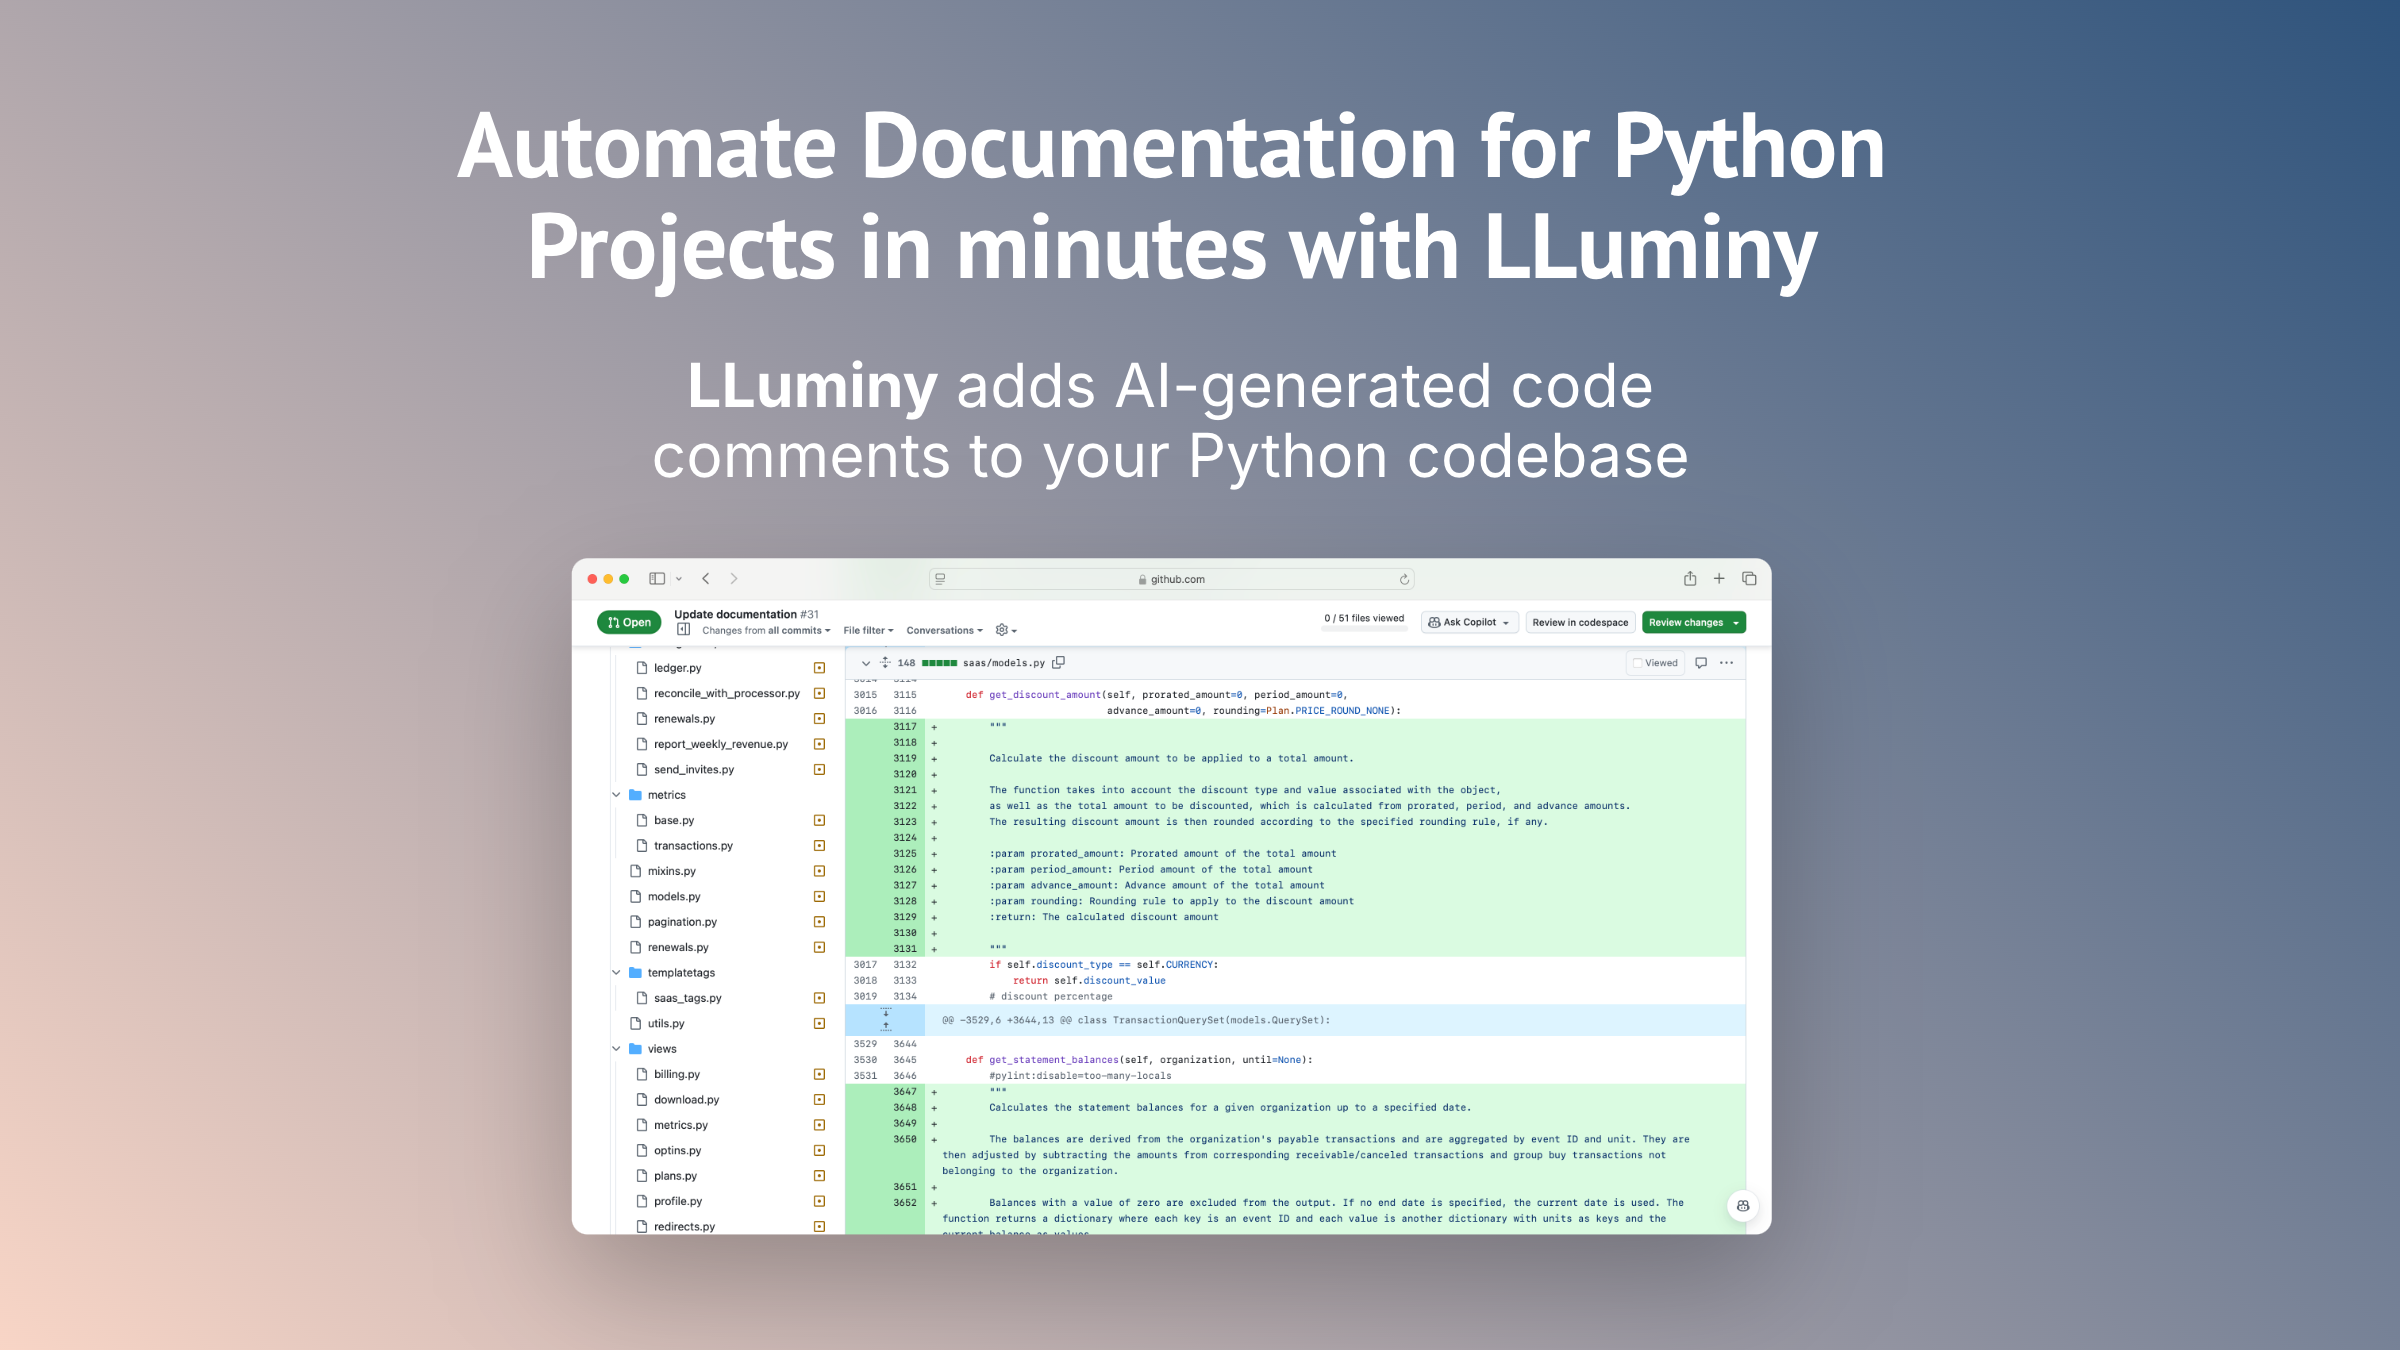Open the Ask Copilot dropdown
The width and height of the screenshot is (2400, 1350).
point(1469,622)
